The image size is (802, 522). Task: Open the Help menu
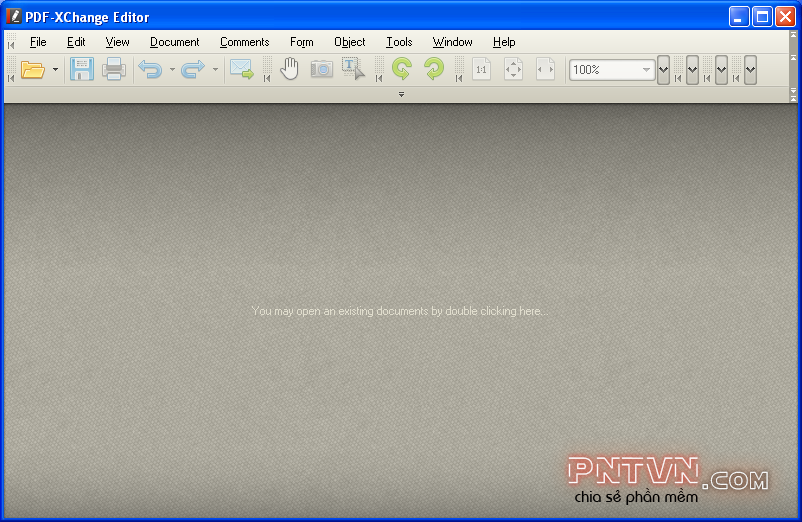504,42
